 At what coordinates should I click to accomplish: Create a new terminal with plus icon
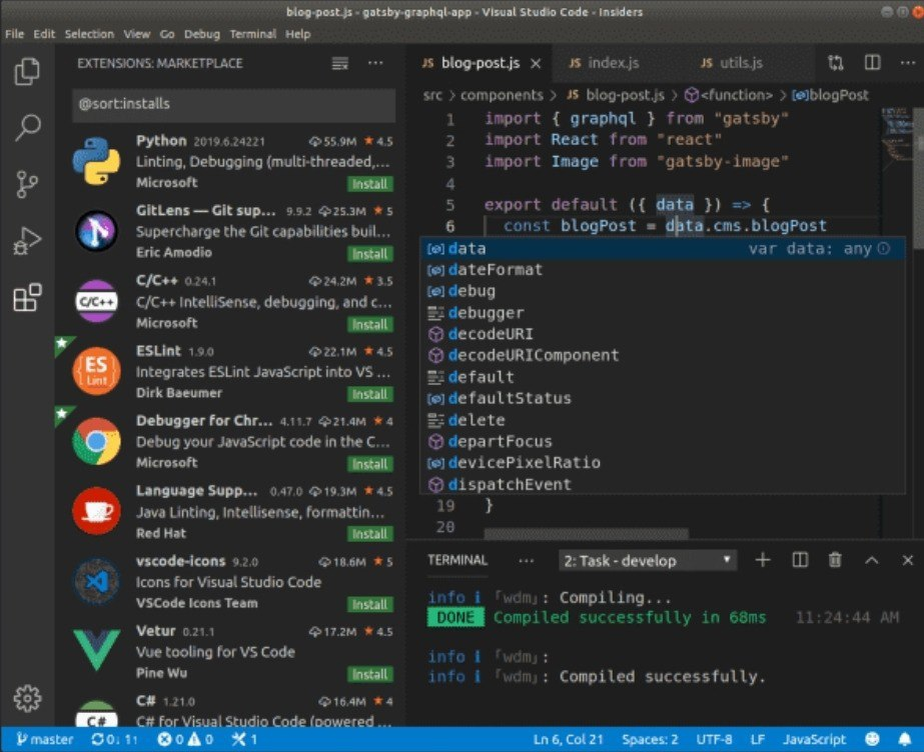click(763, 560)
